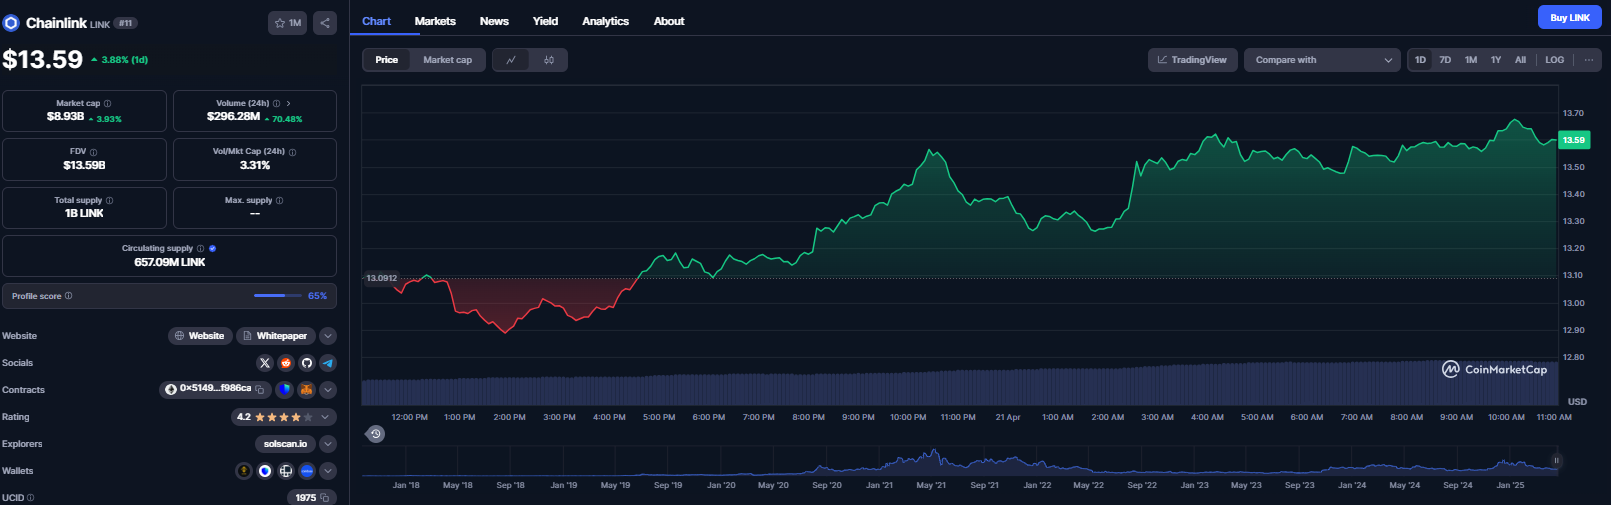Click the MetaMask fox icon in Contracts
Screen dimensions: 1611x505
click(x=307, y=390)
